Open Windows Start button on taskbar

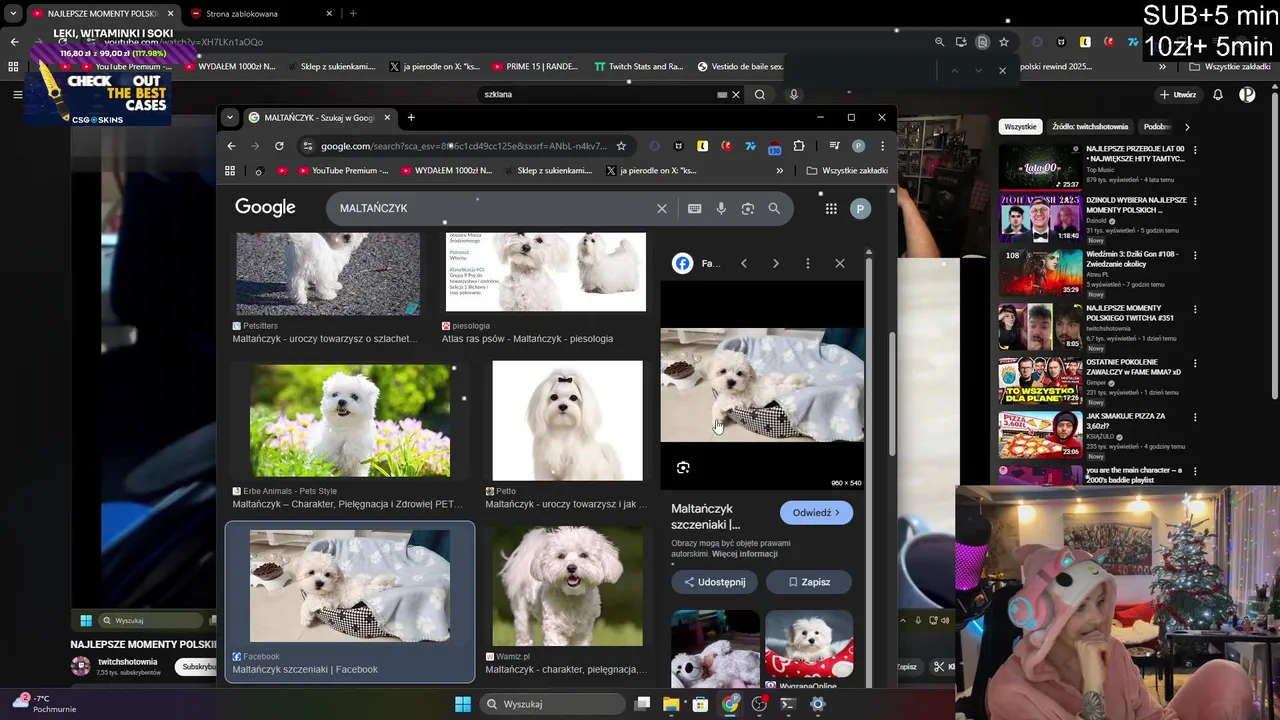tap(463, 704)
